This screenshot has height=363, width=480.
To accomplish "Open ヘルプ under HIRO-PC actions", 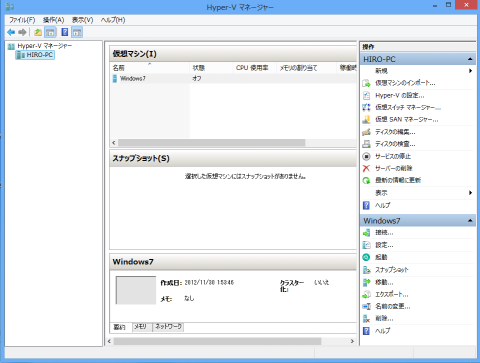I will coord(383,205).
